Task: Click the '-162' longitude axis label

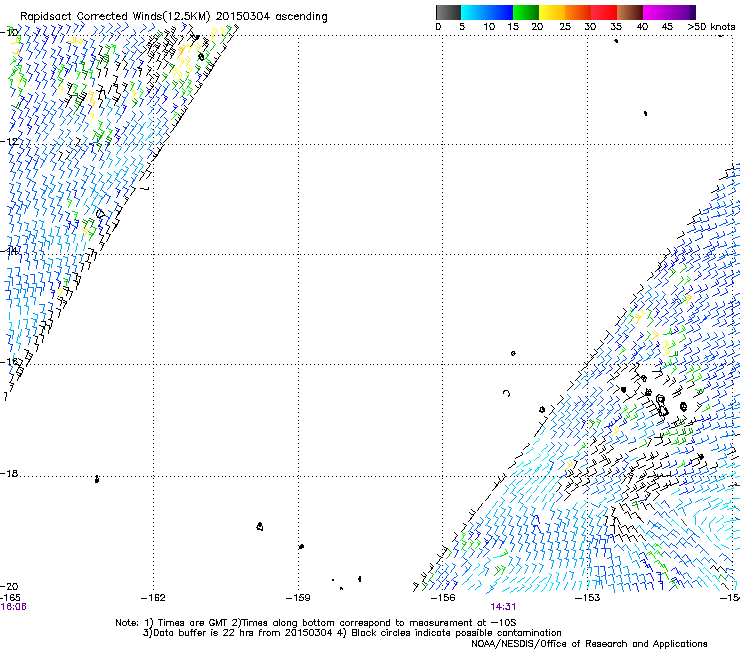Action: tap(153, 598)
